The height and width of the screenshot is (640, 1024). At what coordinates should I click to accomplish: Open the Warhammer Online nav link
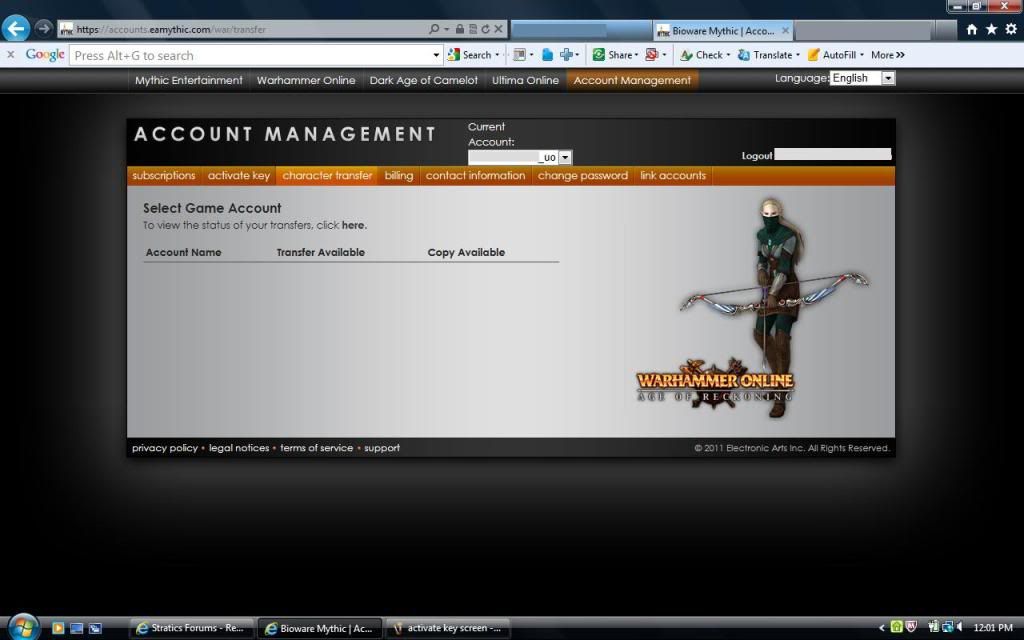306,80
